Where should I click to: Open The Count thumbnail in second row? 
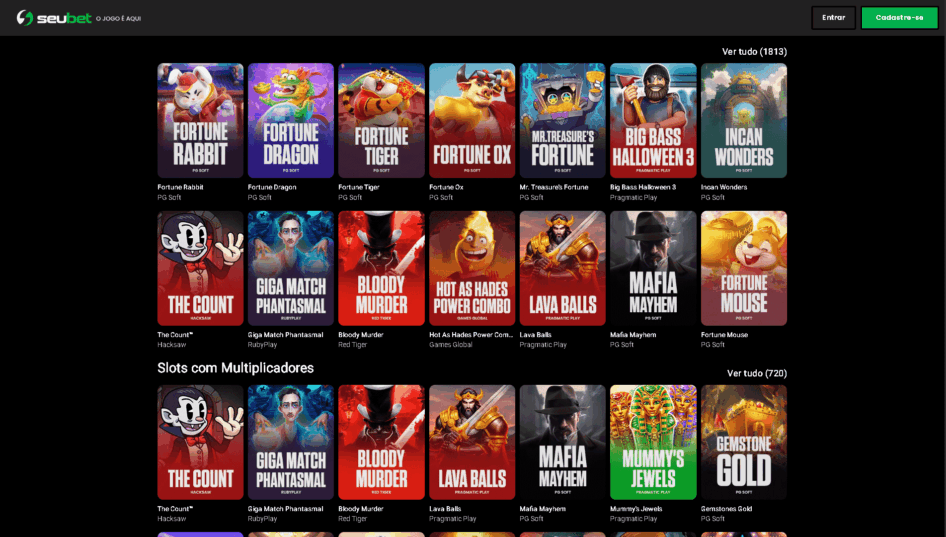point(200,268)
